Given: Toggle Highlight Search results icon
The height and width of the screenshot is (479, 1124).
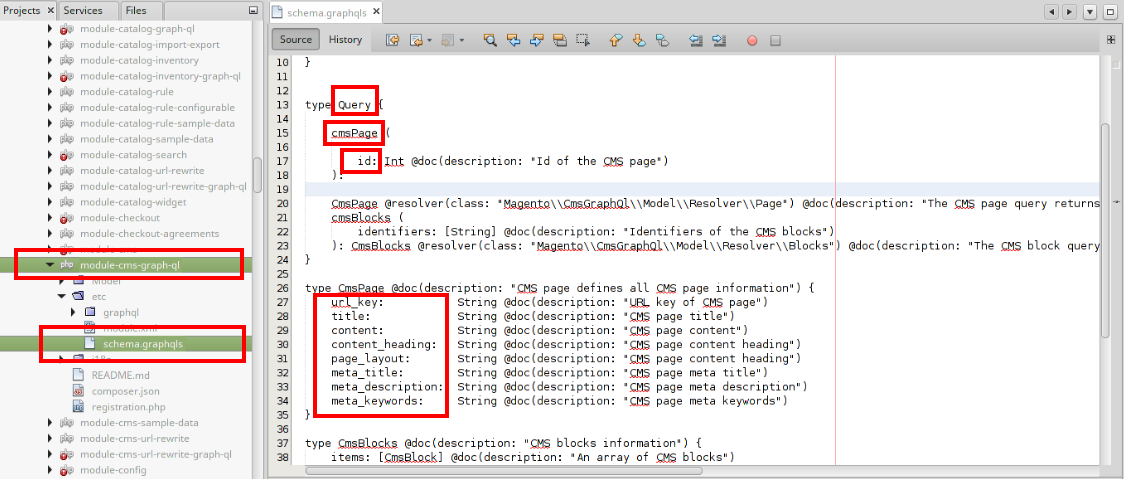Looking at the screenshot, I should [x=559, y=40].
